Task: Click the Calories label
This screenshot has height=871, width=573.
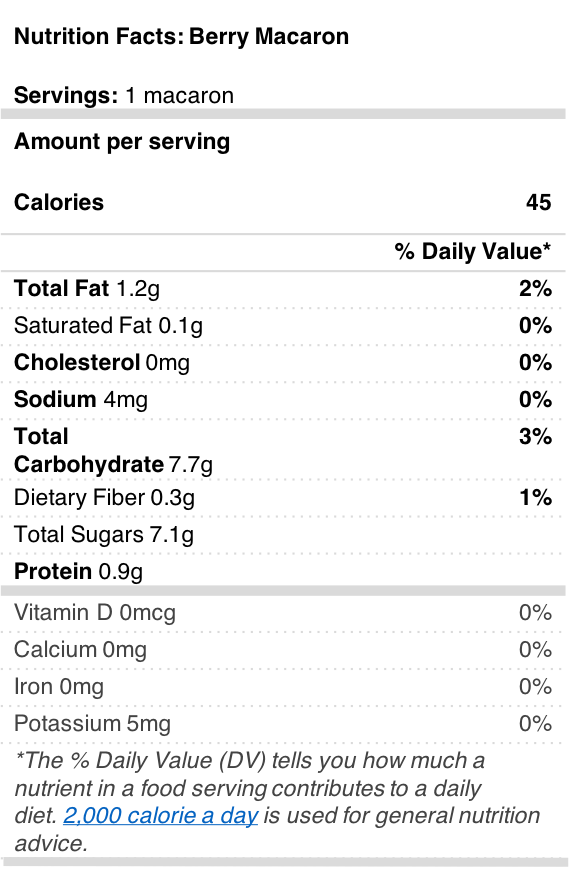Action: (x=59, y=202)
